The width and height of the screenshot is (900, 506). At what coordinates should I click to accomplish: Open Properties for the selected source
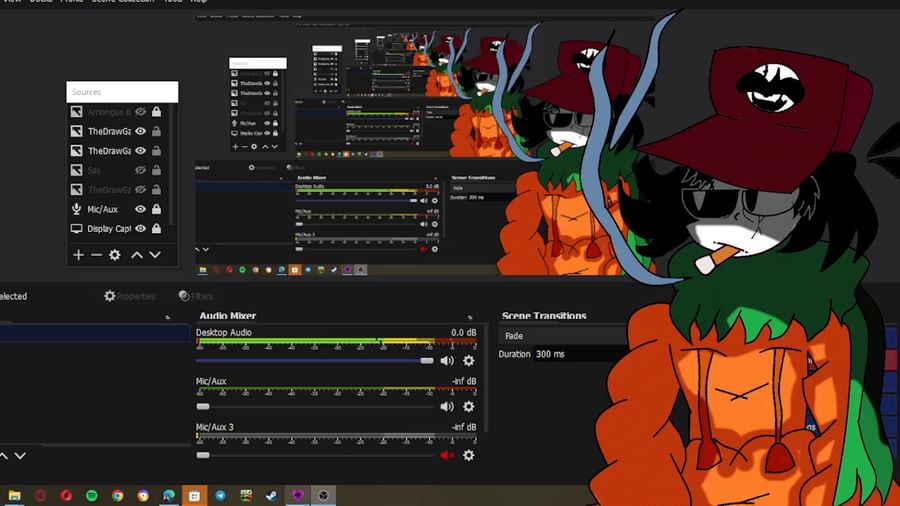coord(130,296)
